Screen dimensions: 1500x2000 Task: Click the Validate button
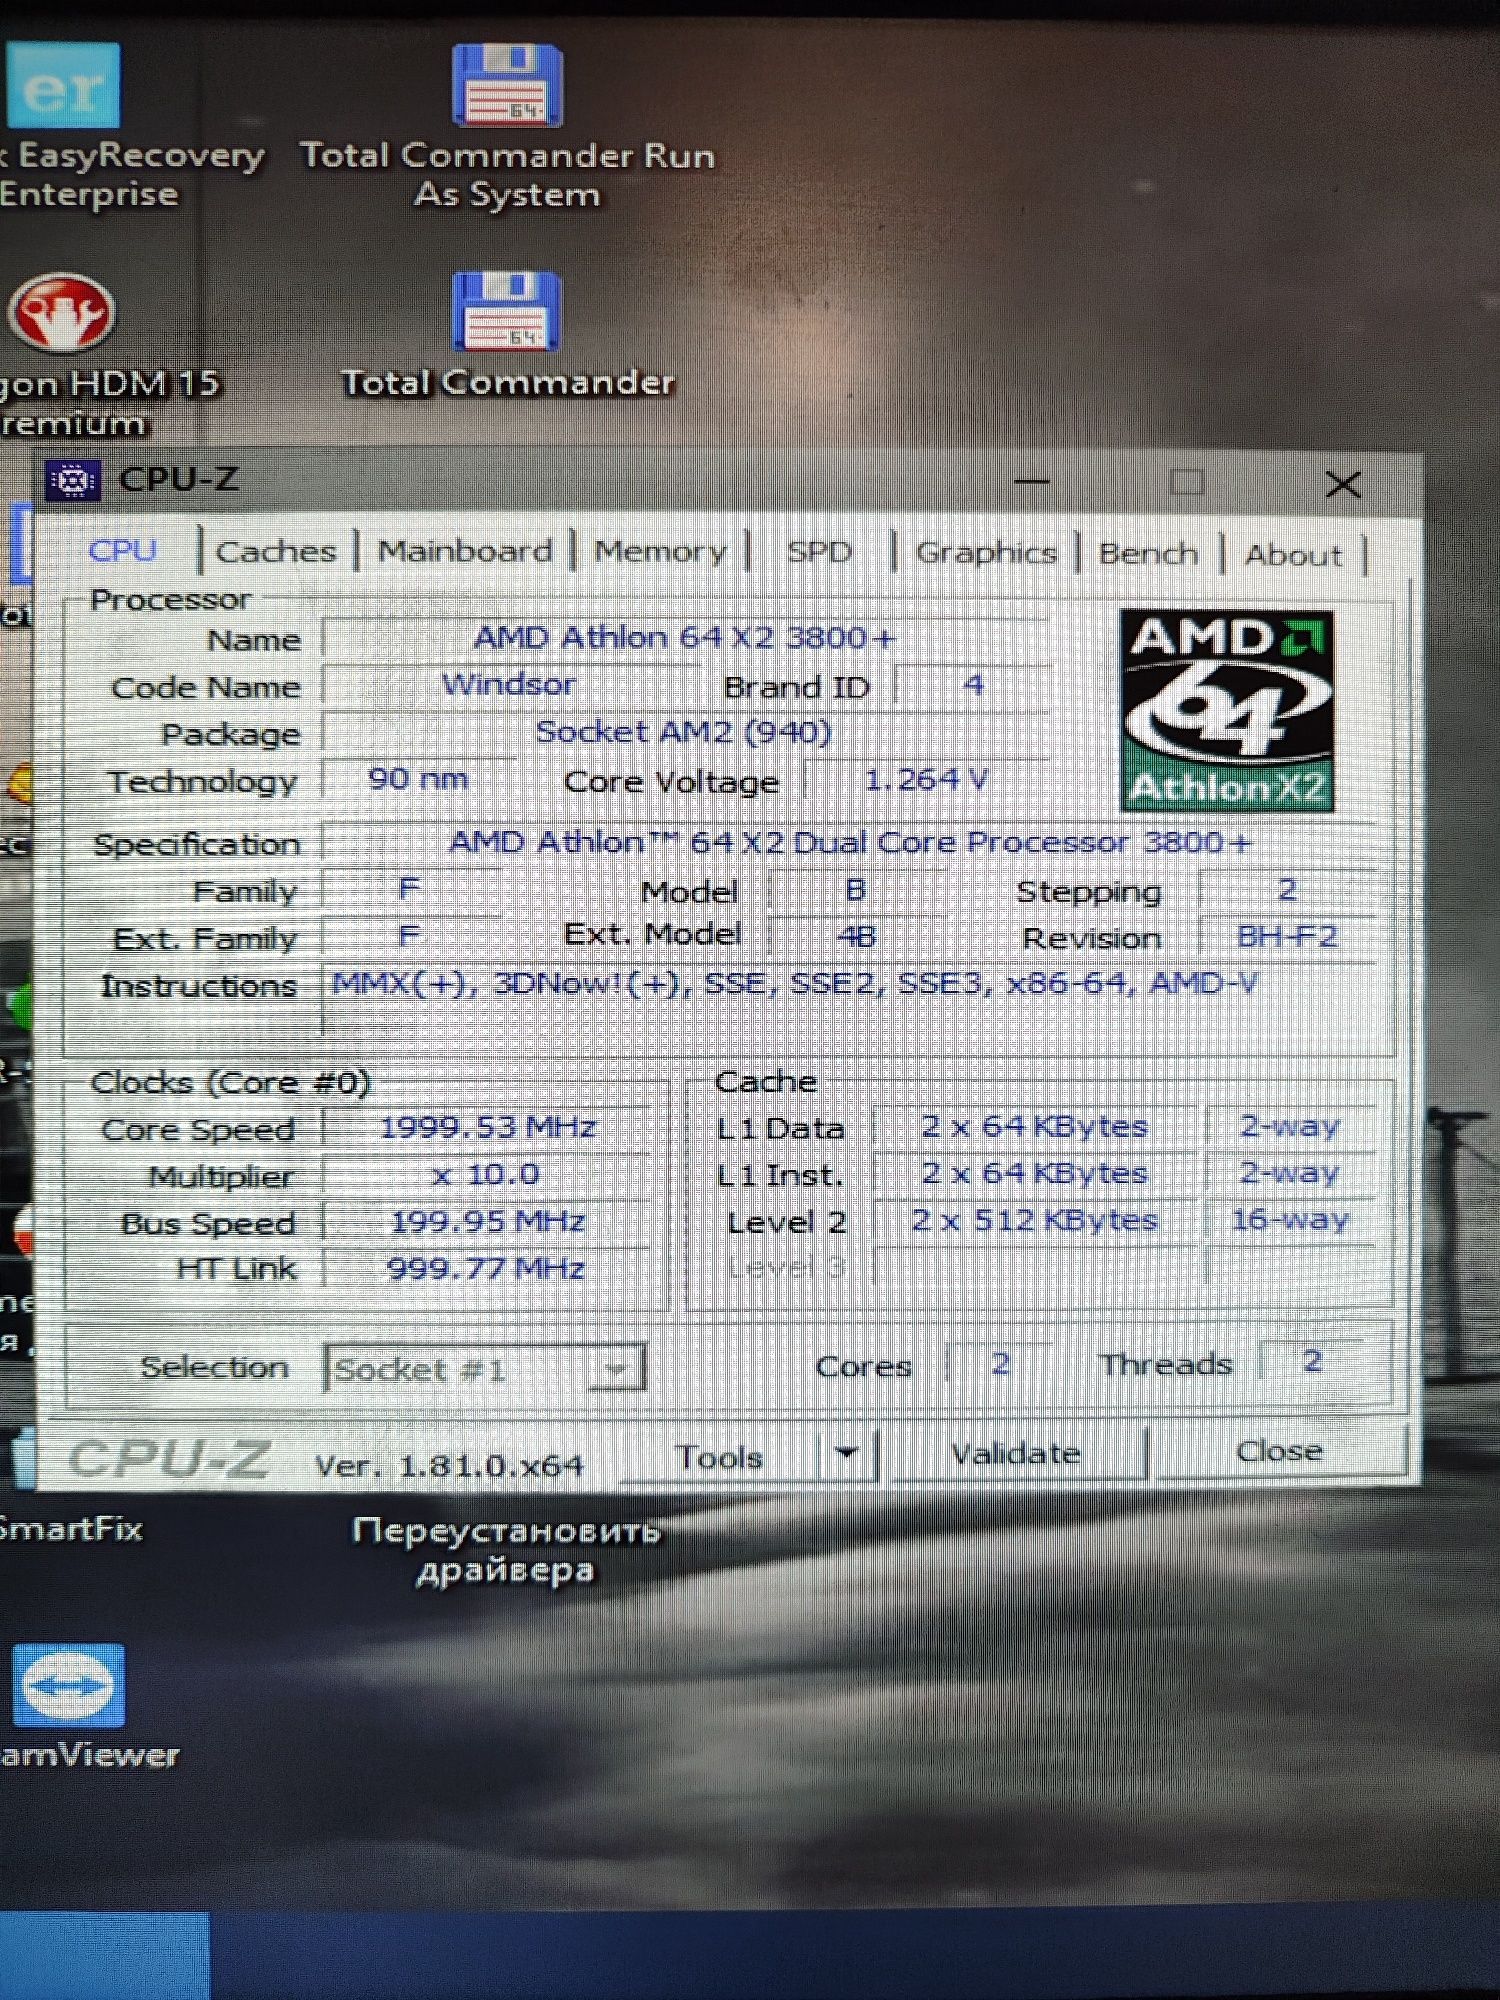pos(1016,1453)
